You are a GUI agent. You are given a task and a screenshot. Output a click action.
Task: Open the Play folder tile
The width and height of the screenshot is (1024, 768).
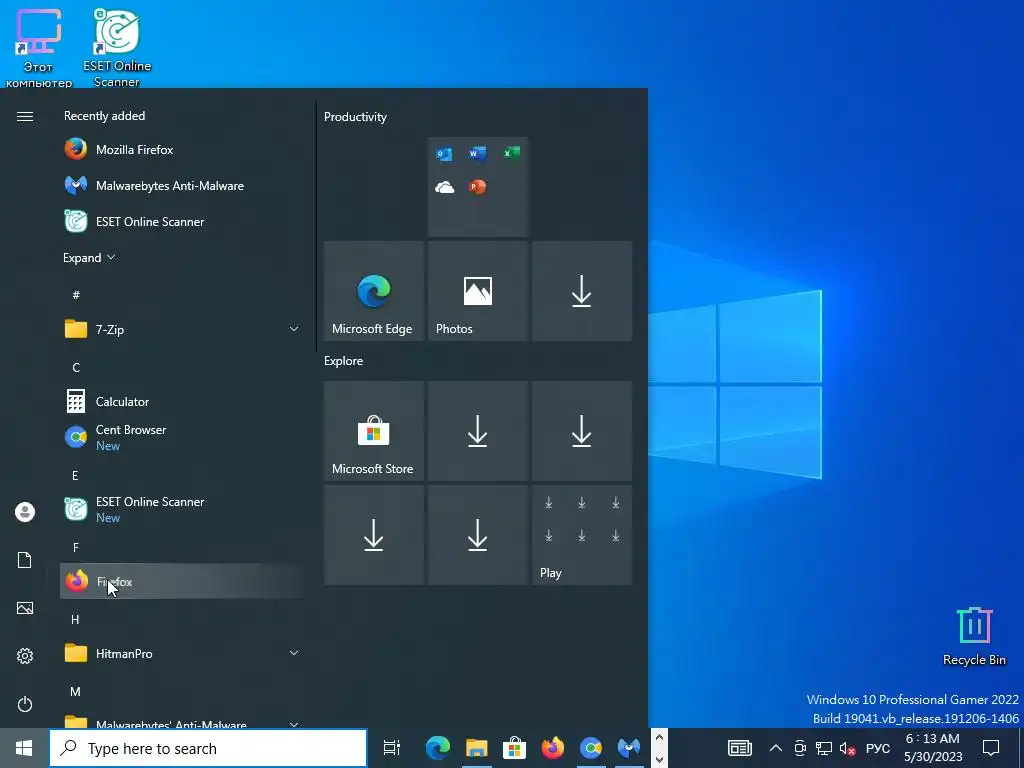(582, 535)
